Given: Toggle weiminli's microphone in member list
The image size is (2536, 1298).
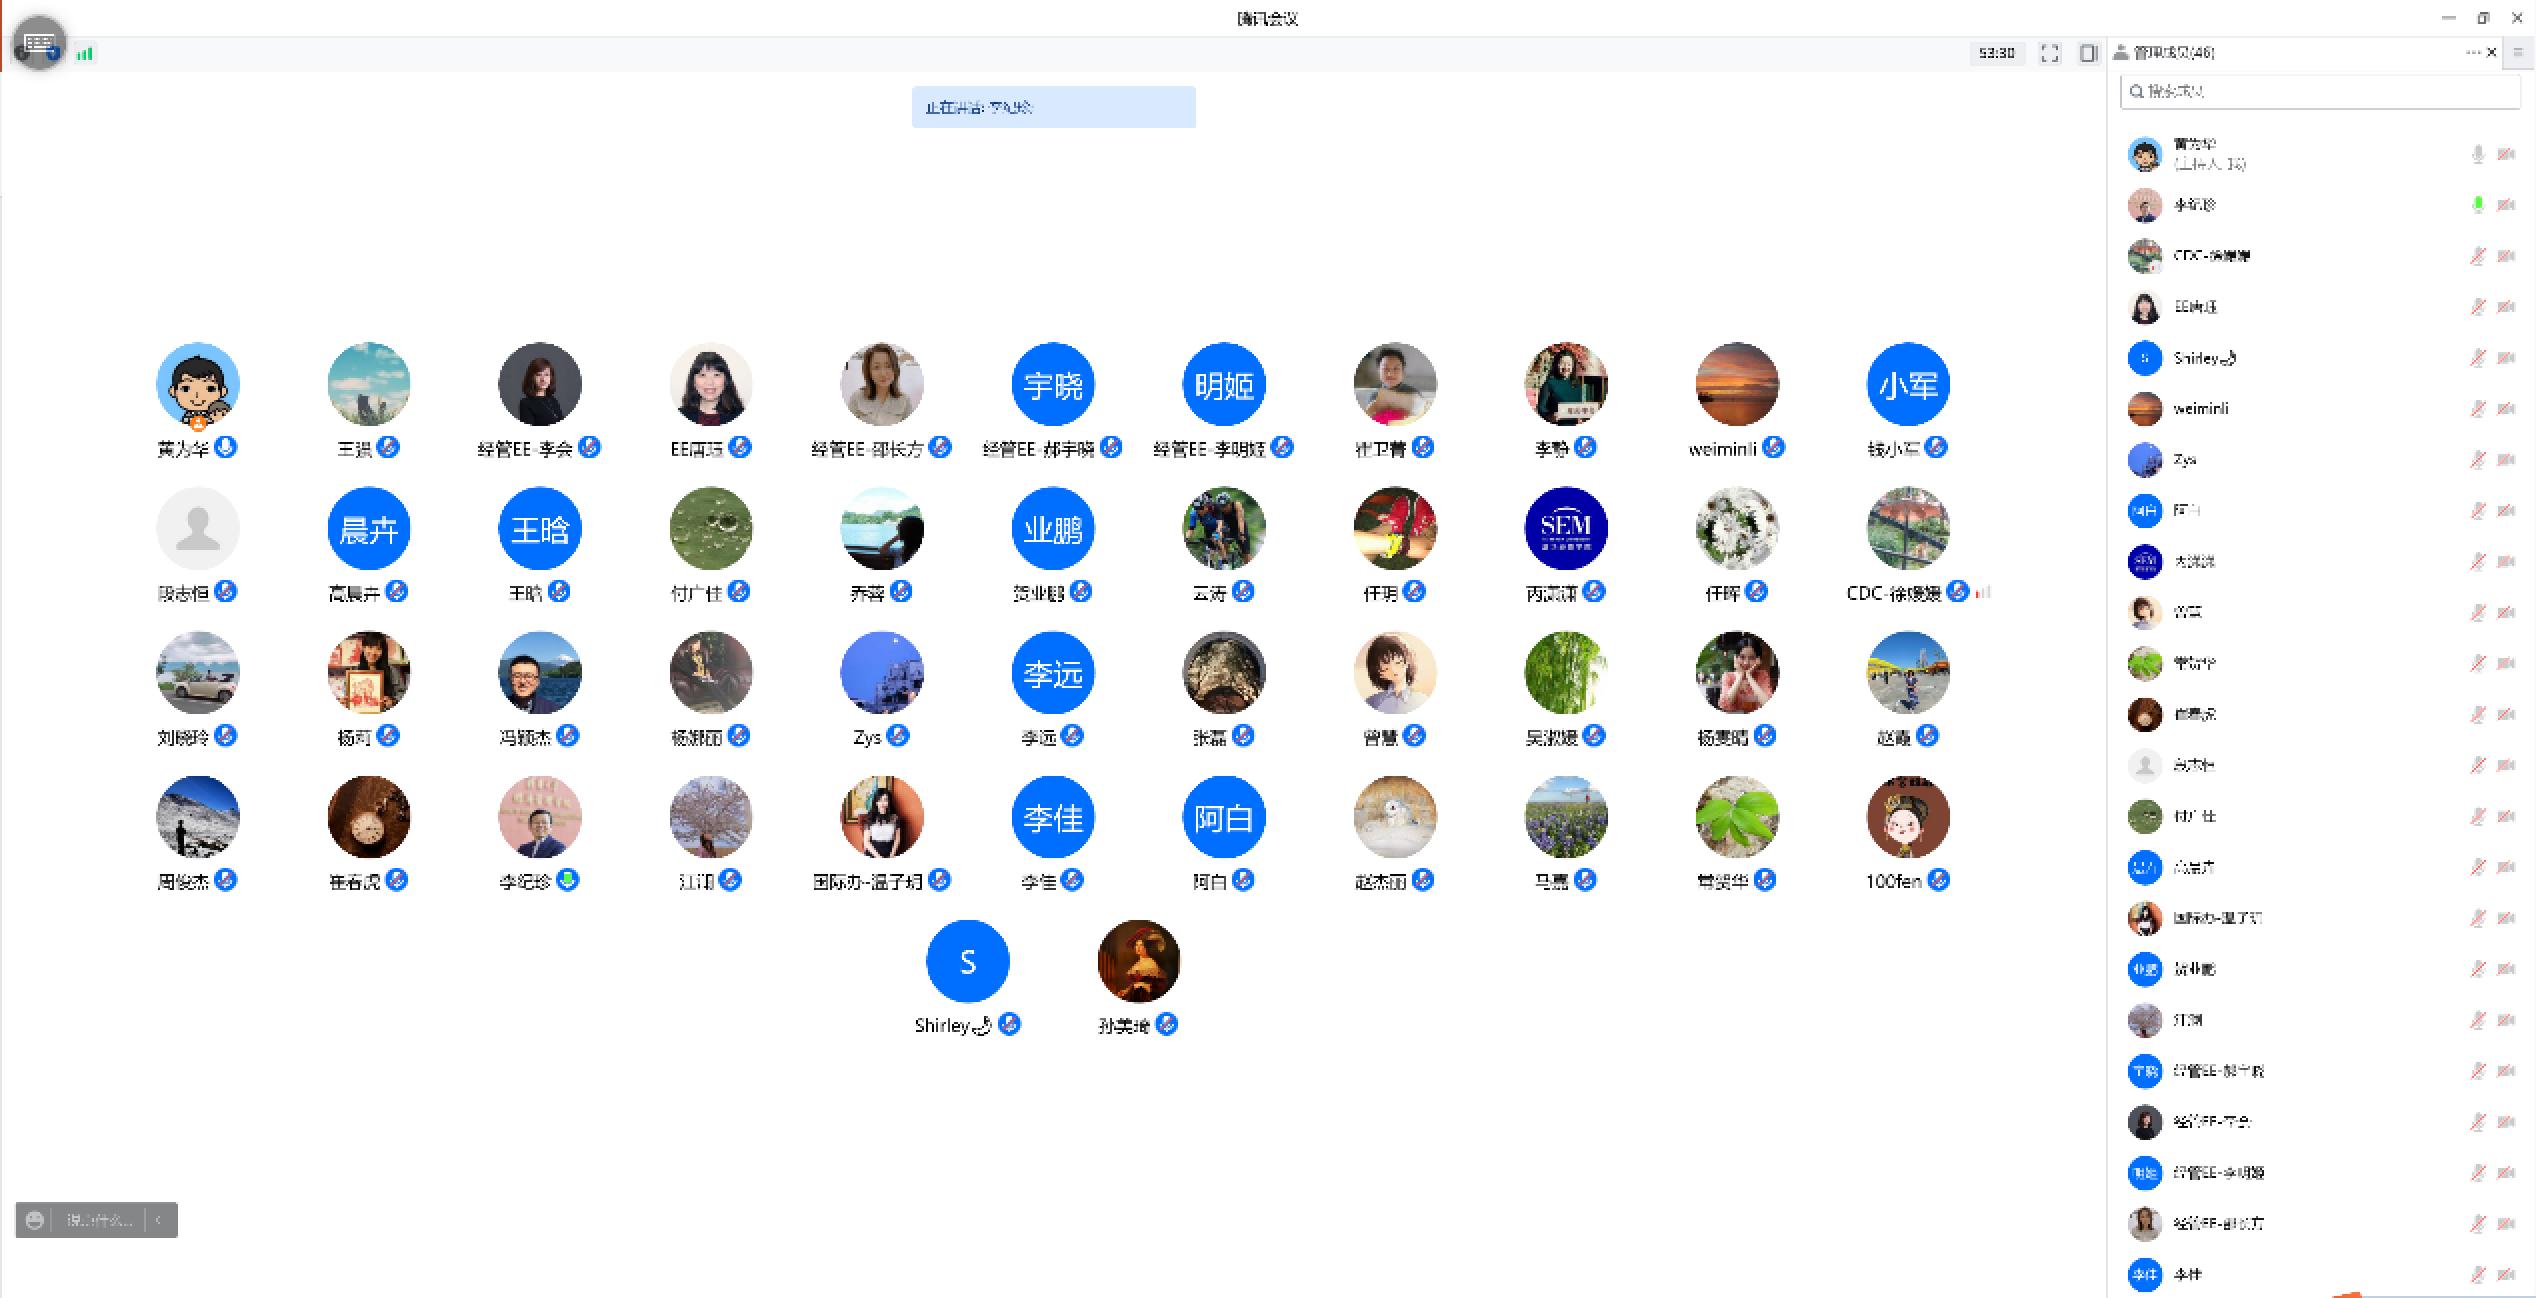Looking at the screenshot, I should (2477, 408).
